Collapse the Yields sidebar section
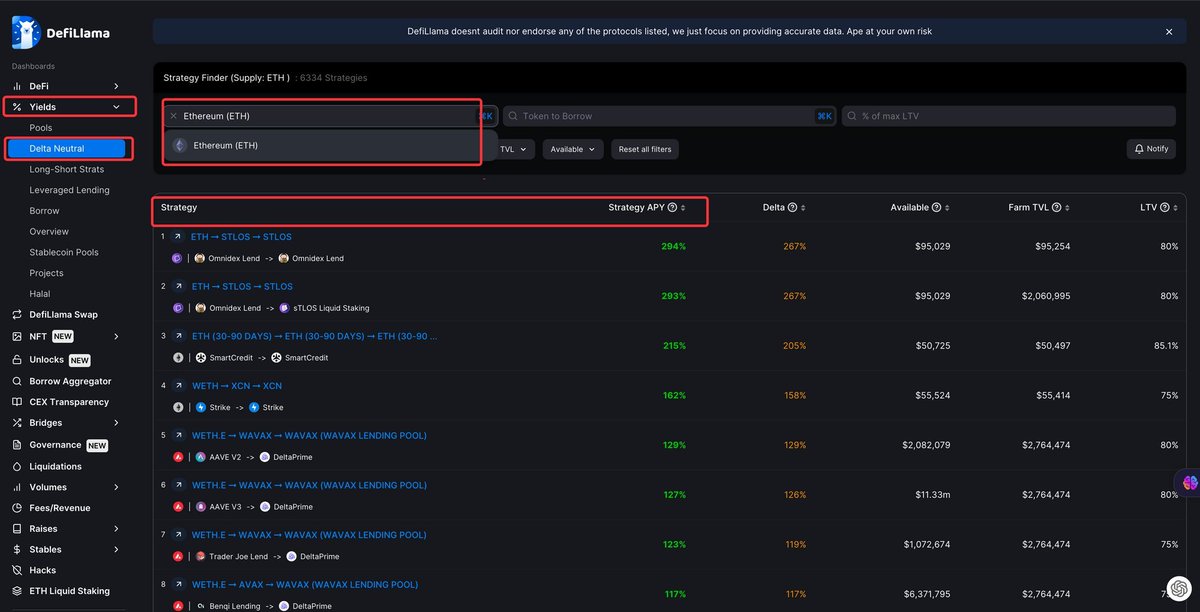 coord(116,107)
